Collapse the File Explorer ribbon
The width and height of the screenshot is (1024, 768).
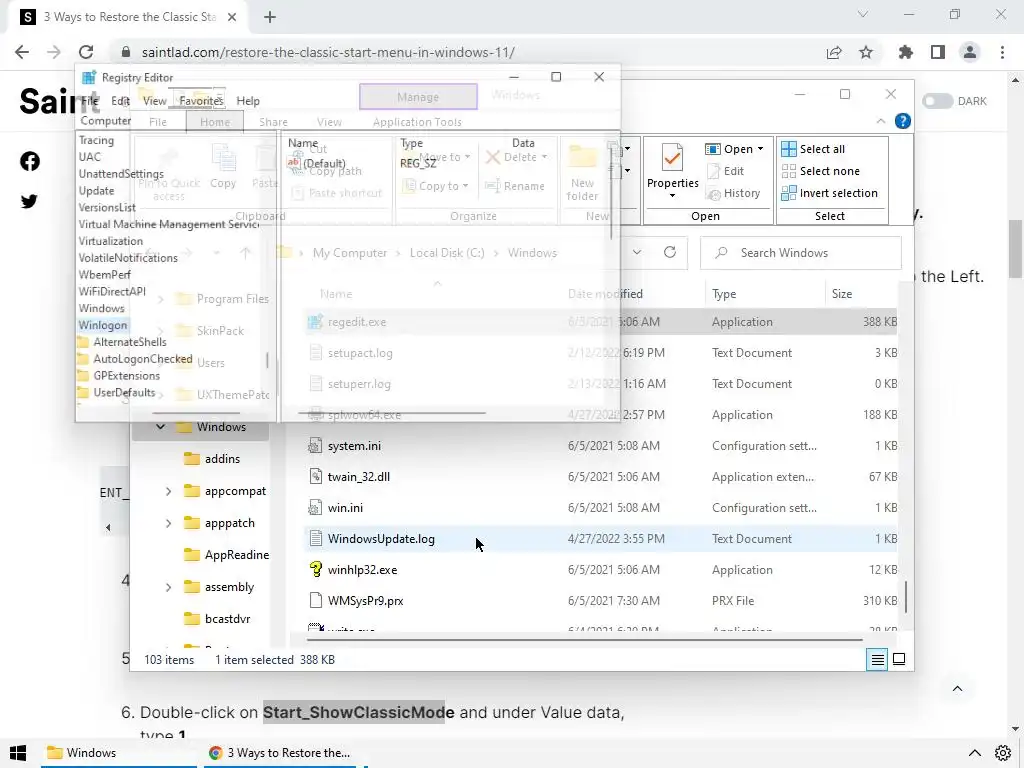point(880,121)
